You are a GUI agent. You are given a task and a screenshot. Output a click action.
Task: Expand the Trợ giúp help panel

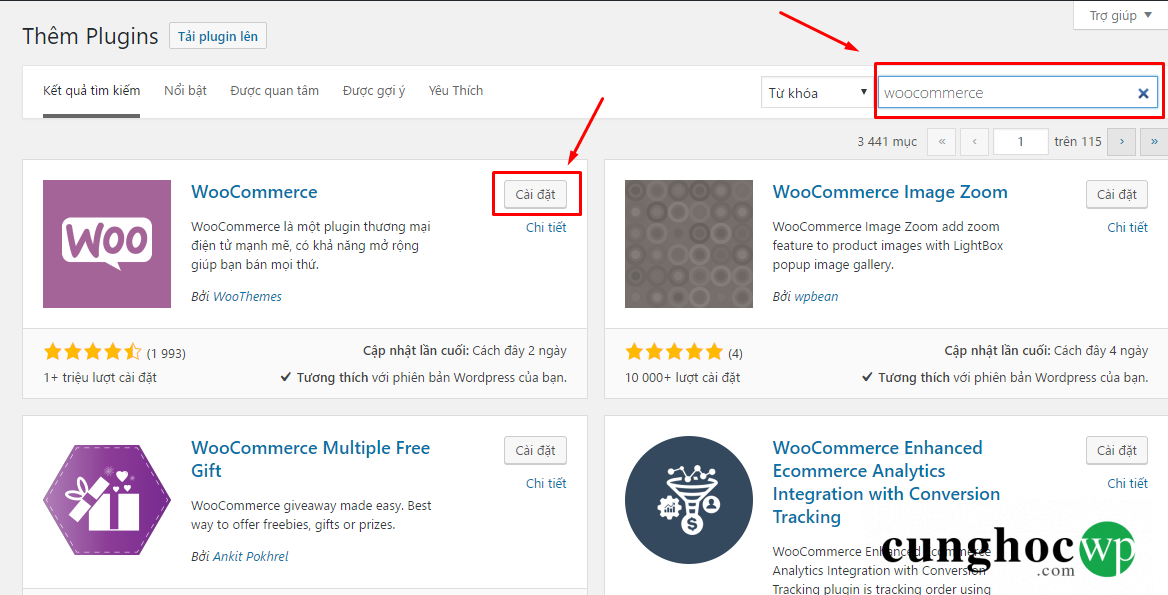coord(1120,16)
